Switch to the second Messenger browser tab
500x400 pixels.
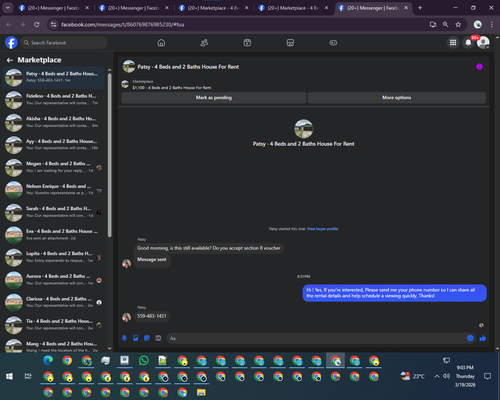[x=133, y=8]
